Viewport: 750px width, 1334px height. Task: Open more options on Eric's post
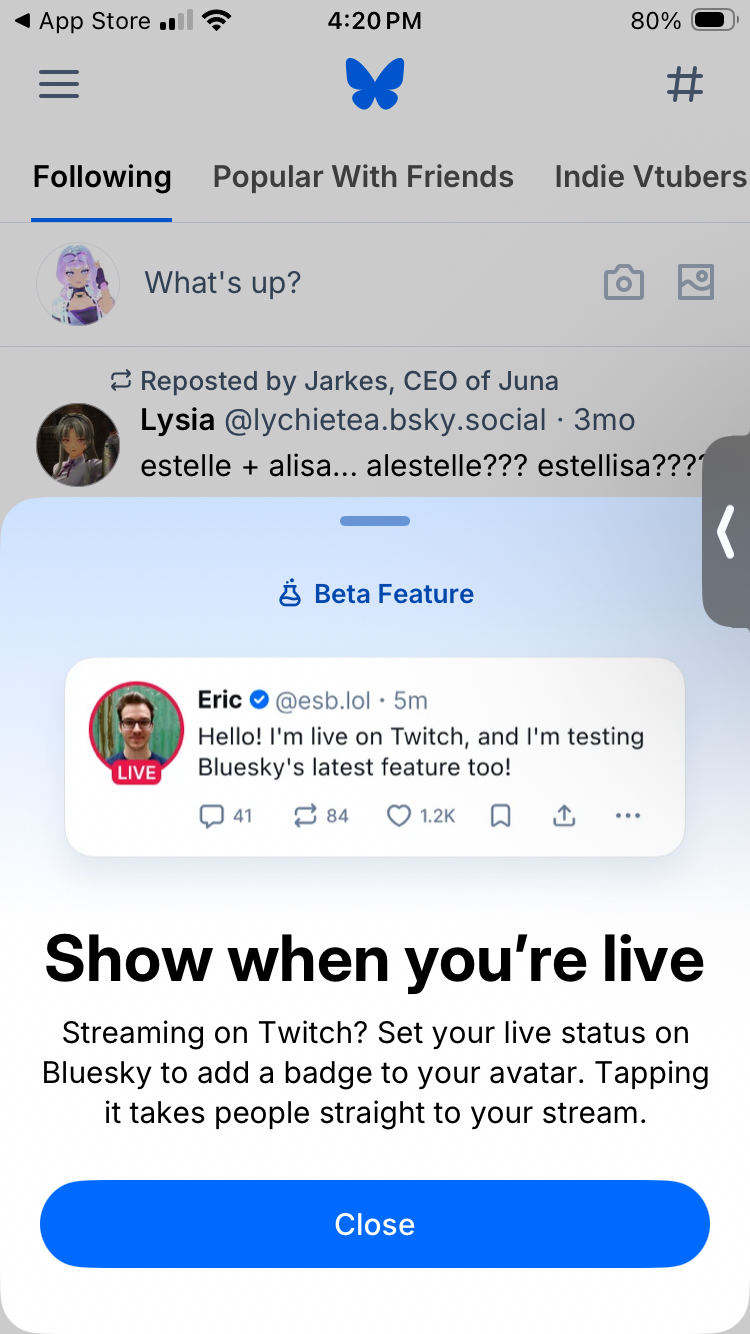coord(628,816)
